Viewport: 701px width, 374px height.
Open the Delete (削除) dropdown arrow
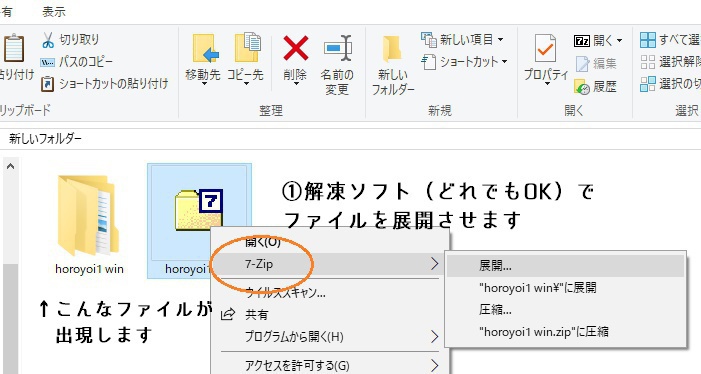295,84
